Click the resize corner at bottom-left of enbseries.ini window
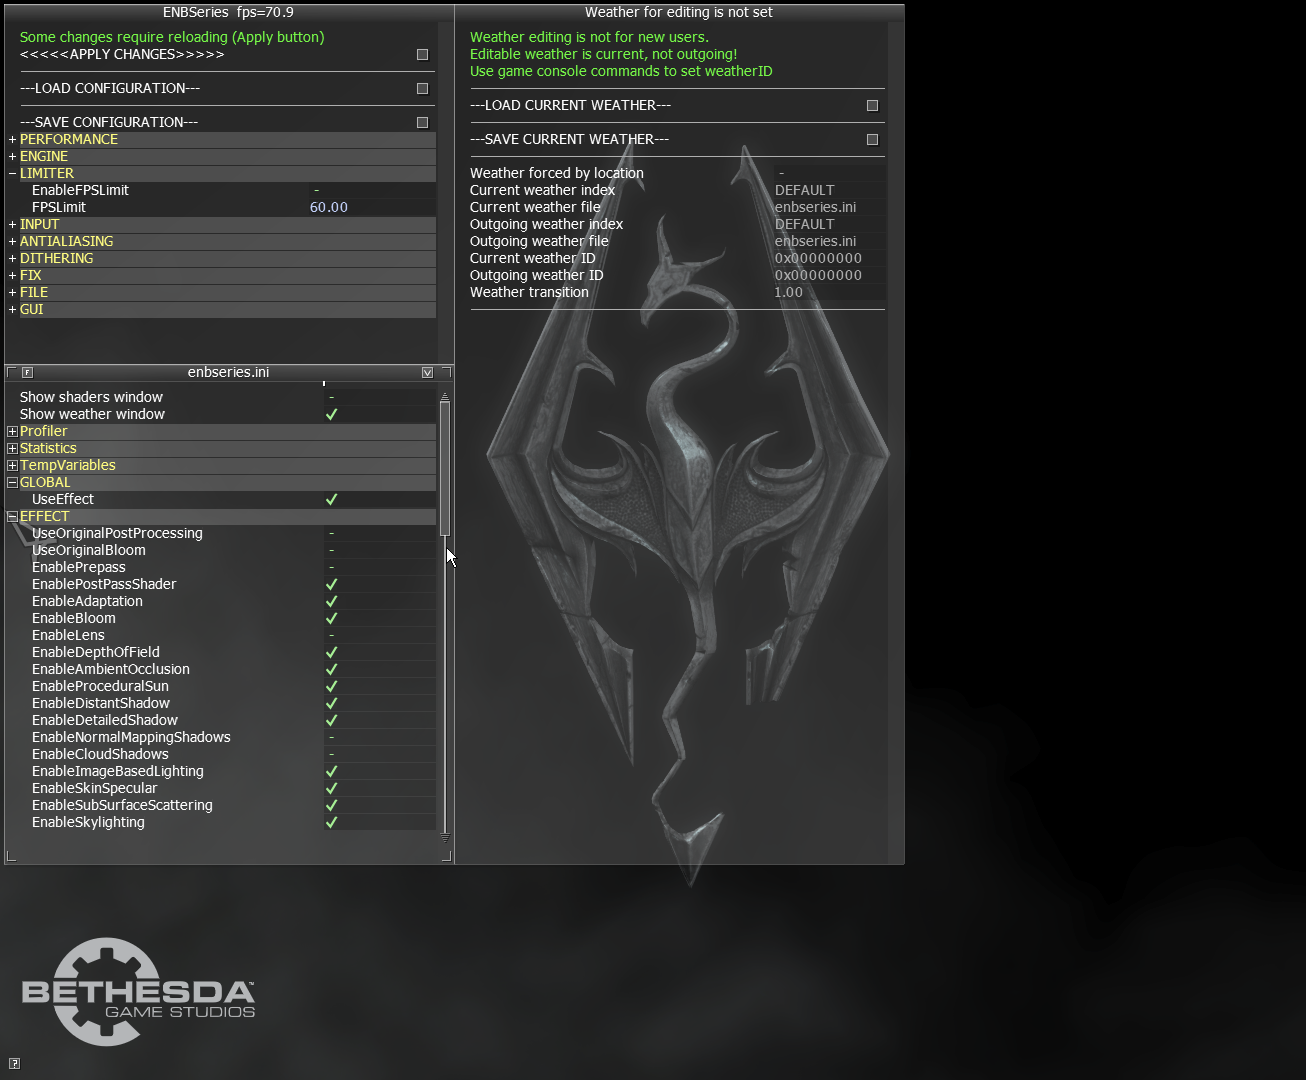This screenshot has height=1080, width=1306. (x=11, y=856)
